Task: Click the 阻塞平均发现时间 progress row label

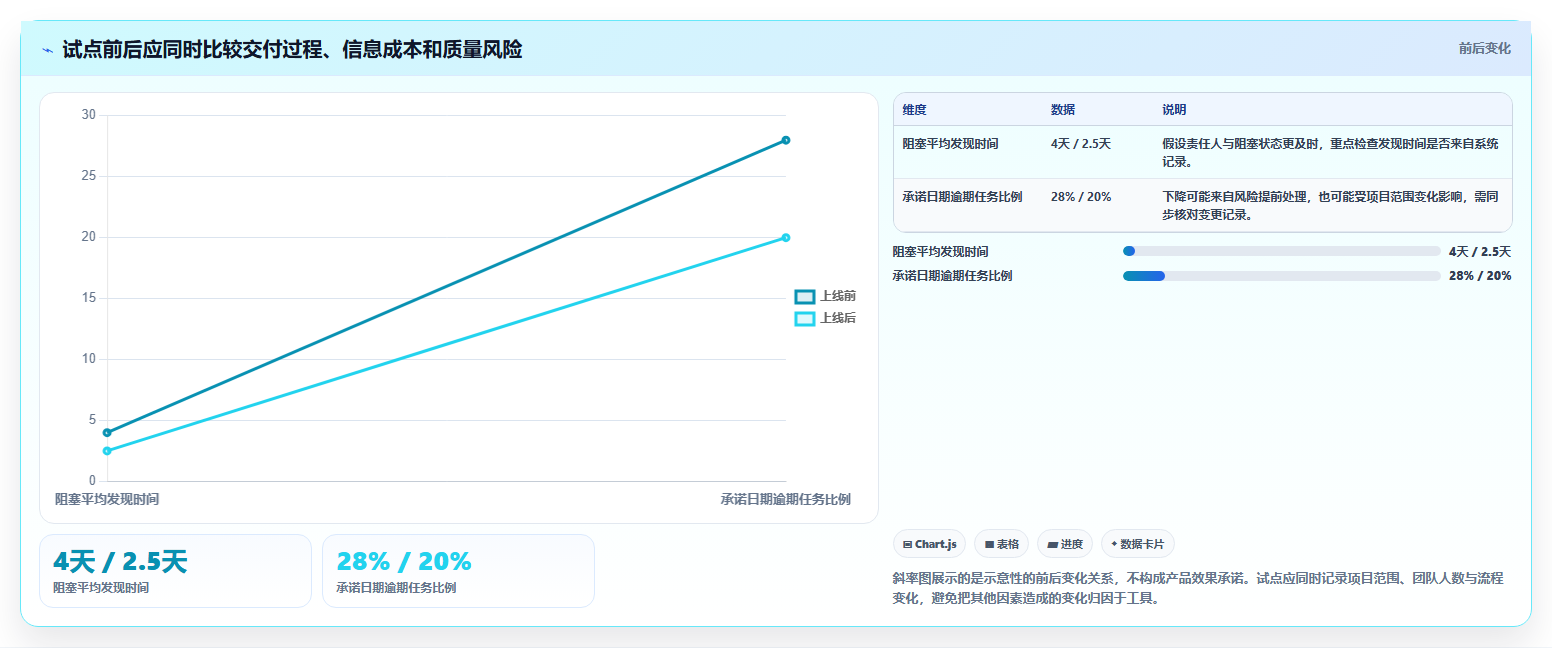Action: click(x=940, y=252)
